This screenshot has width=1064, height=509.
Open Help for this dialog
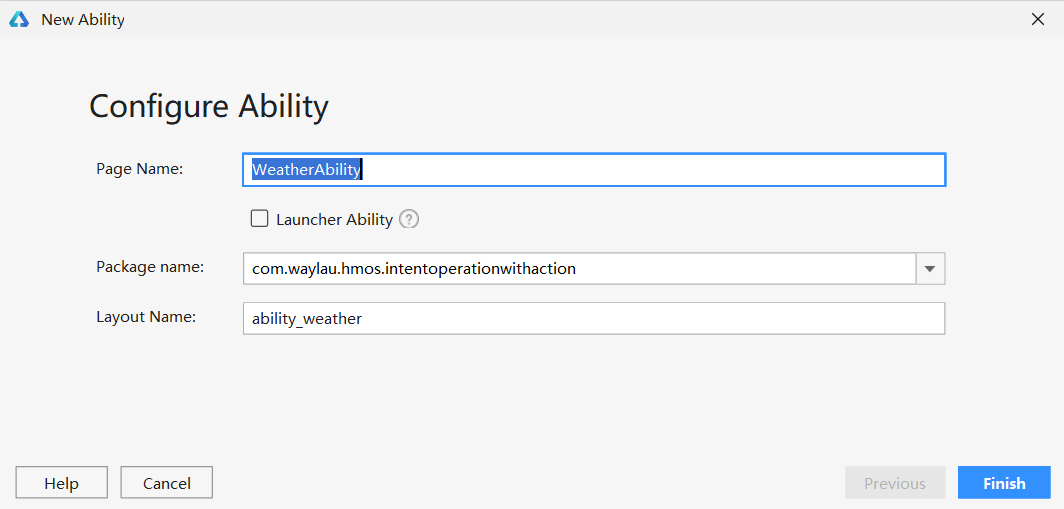coord(61,483)
